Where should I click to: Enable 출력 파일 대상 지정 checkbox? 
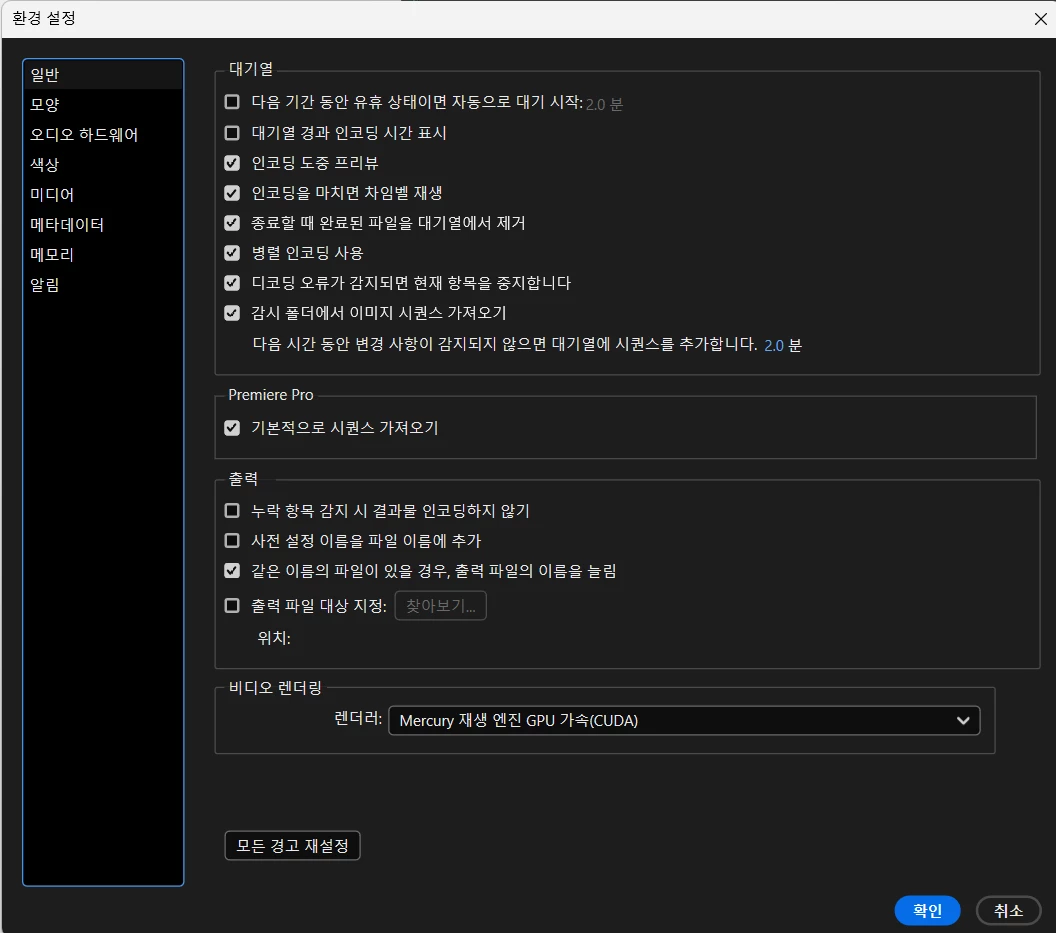[232, 606]
